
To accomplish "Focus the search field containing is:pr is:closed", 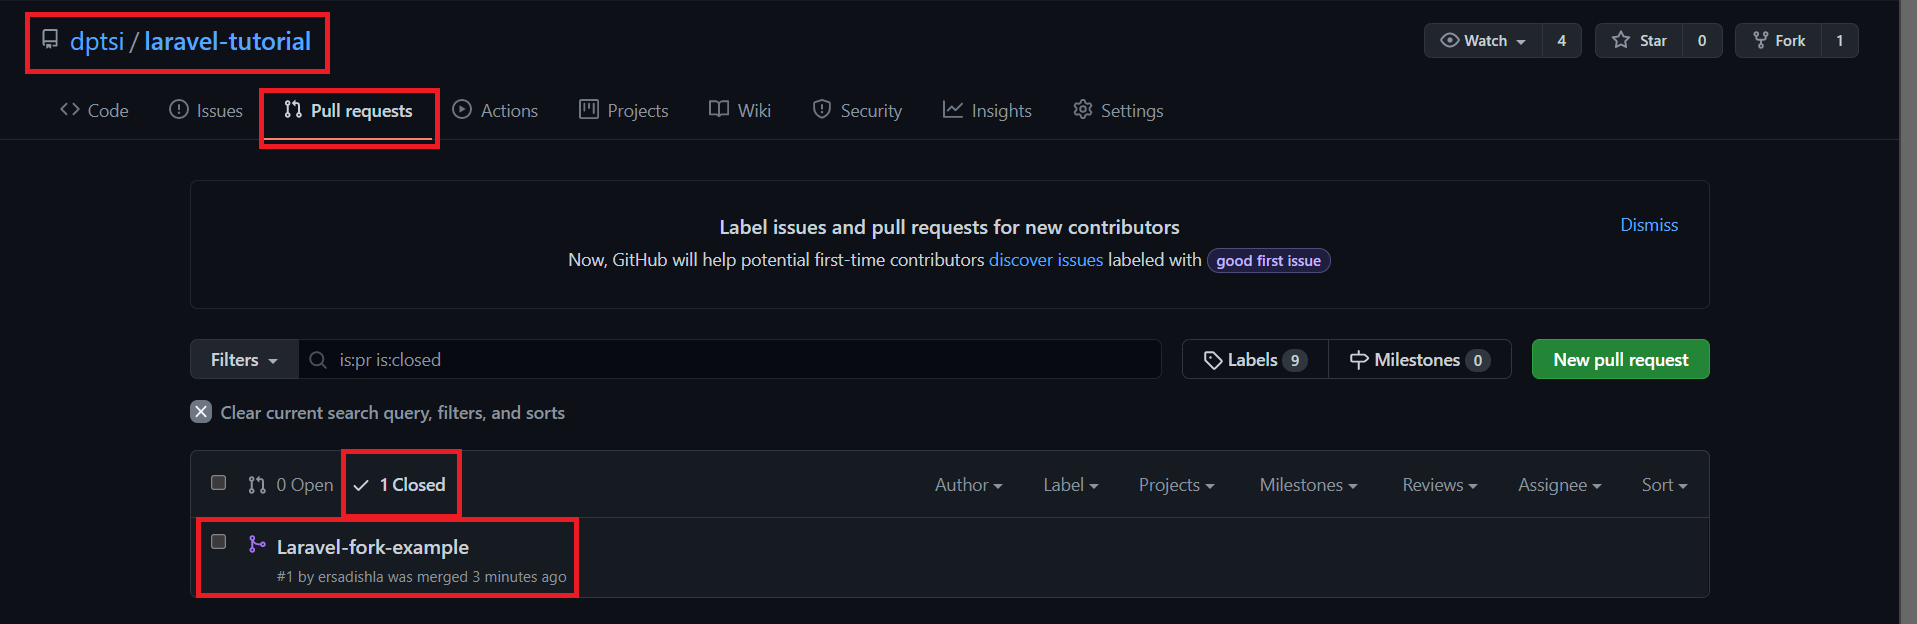I will pos(730,360).
